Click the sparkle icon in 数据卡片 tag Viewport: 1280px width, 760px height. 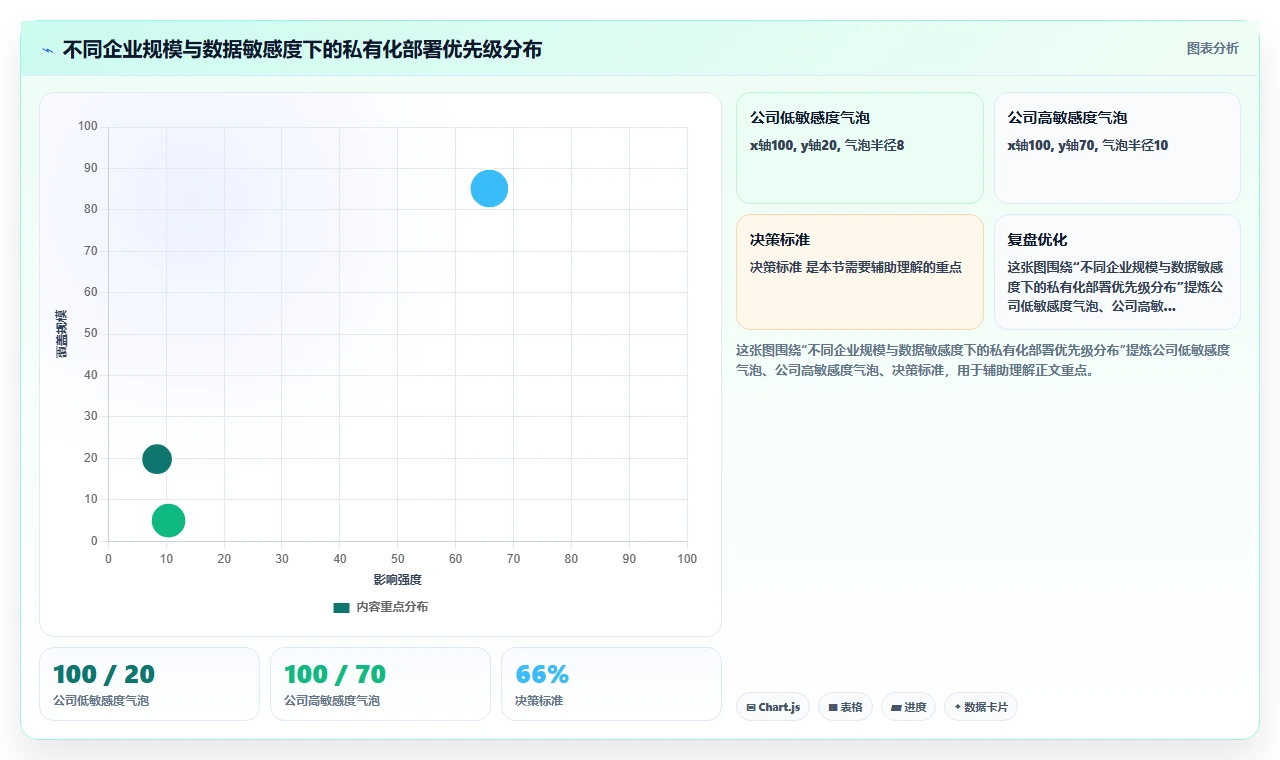click(957, 707)
